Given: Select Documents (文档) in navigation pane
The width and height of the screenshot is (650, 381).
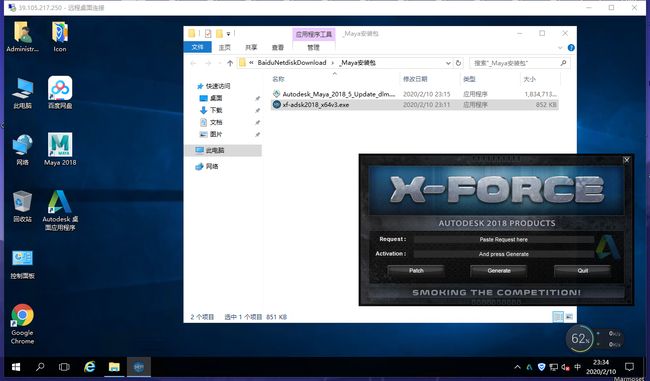Looking at the screenshot, I should click(x=211, y=122).
